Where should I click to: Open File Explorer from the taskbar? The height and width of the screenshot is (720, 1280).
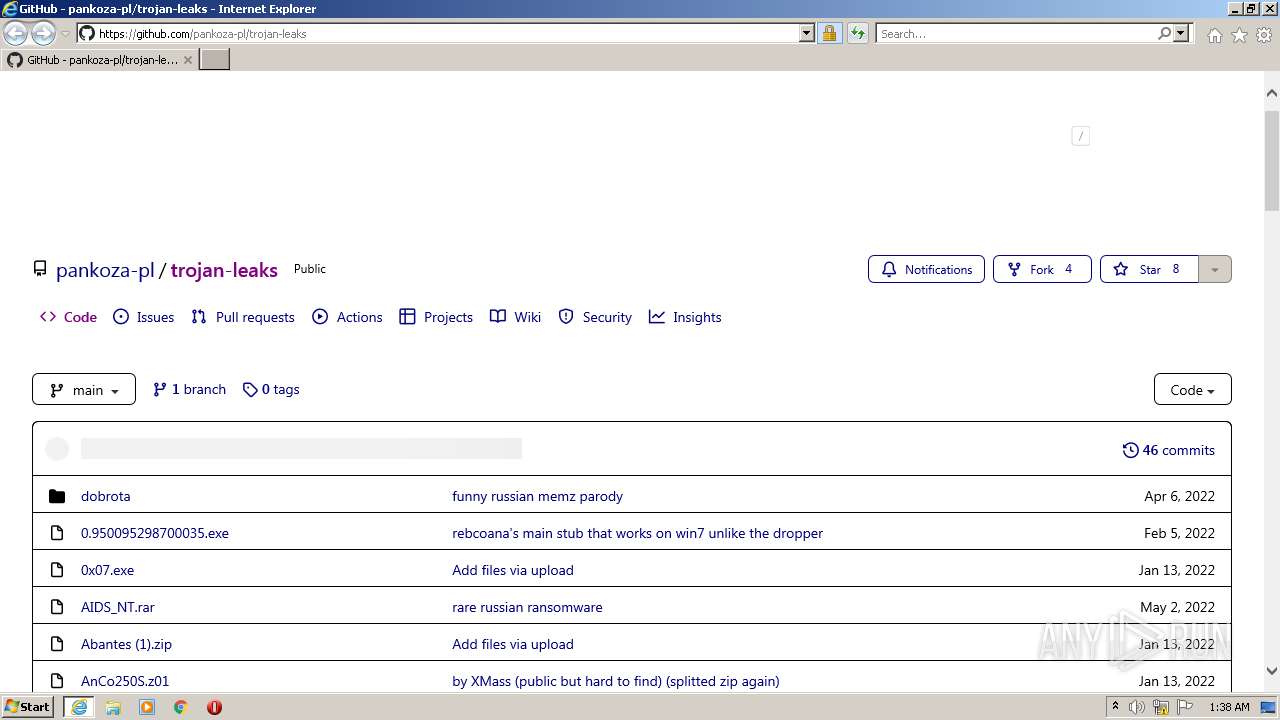tap(113, 707)
